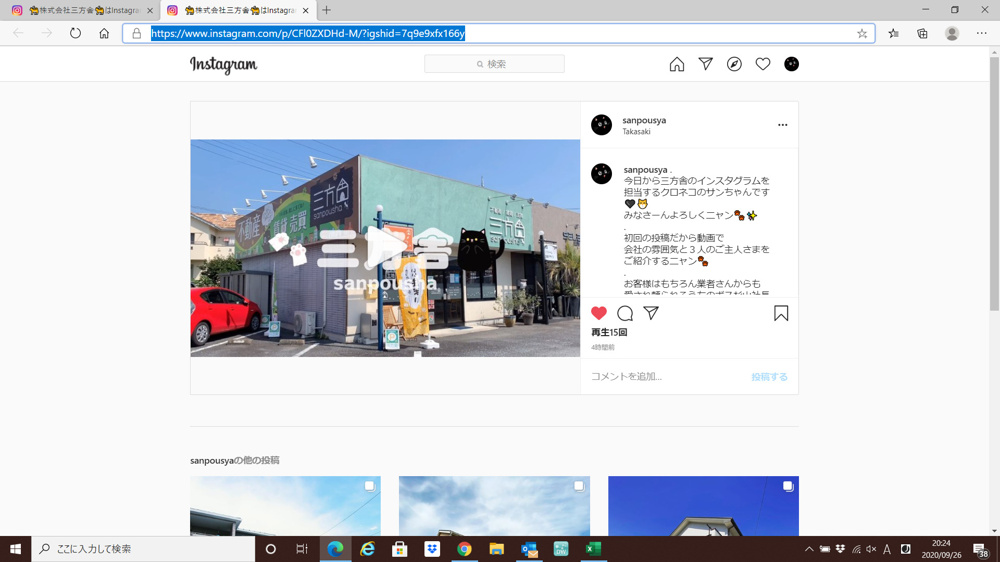The image size is (1000, 562).
Task: Go back in browser
Action: click(x=18, y=33)
